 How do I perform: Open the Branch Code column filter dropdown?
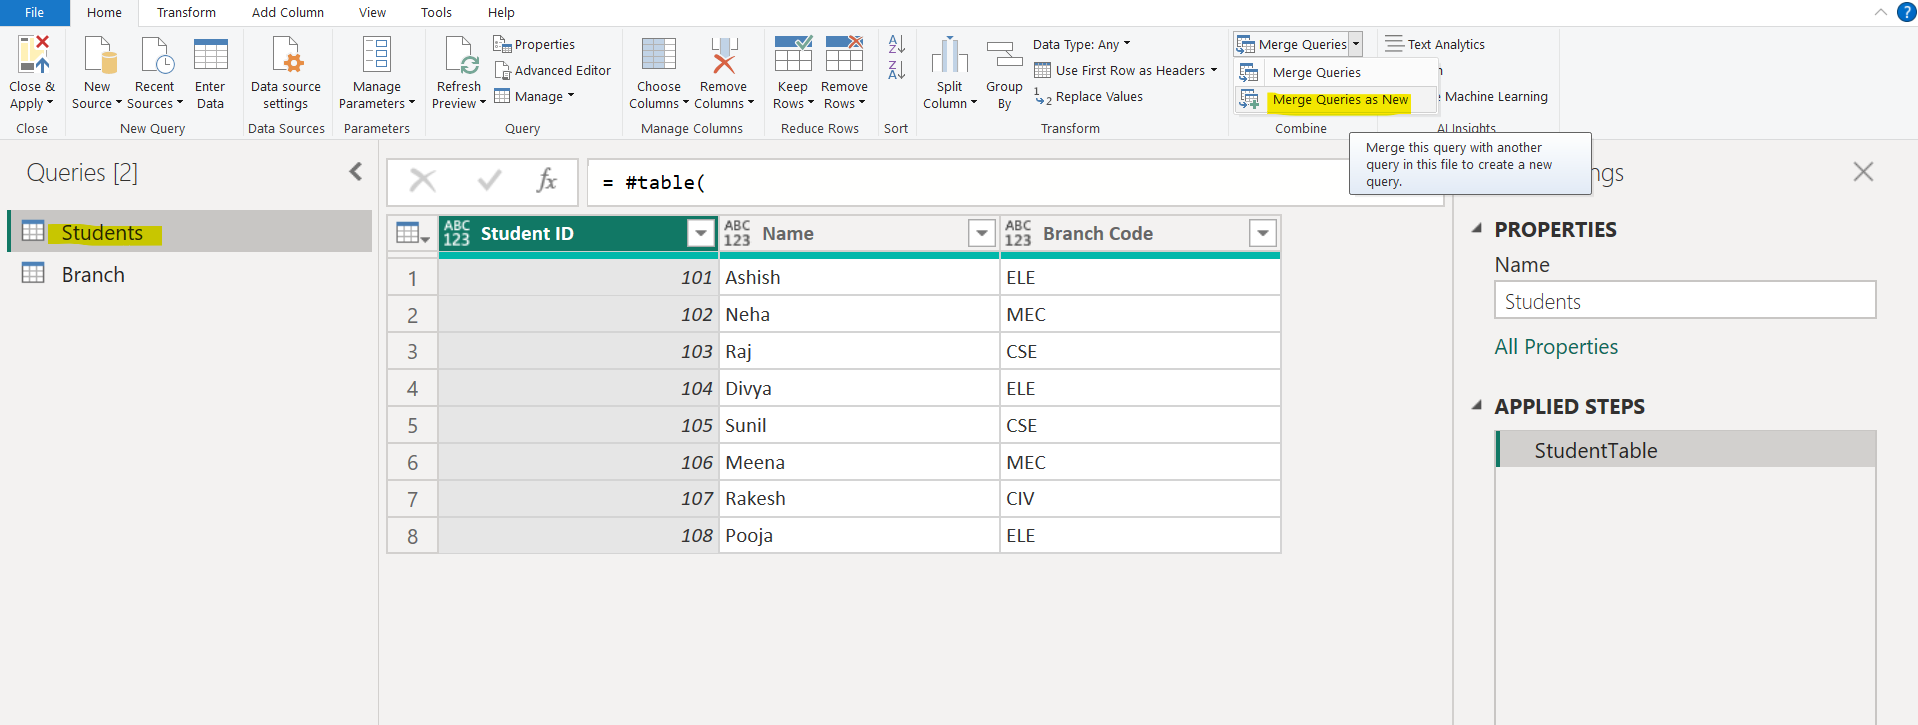pyautogui.click(x=1263, y=233)
